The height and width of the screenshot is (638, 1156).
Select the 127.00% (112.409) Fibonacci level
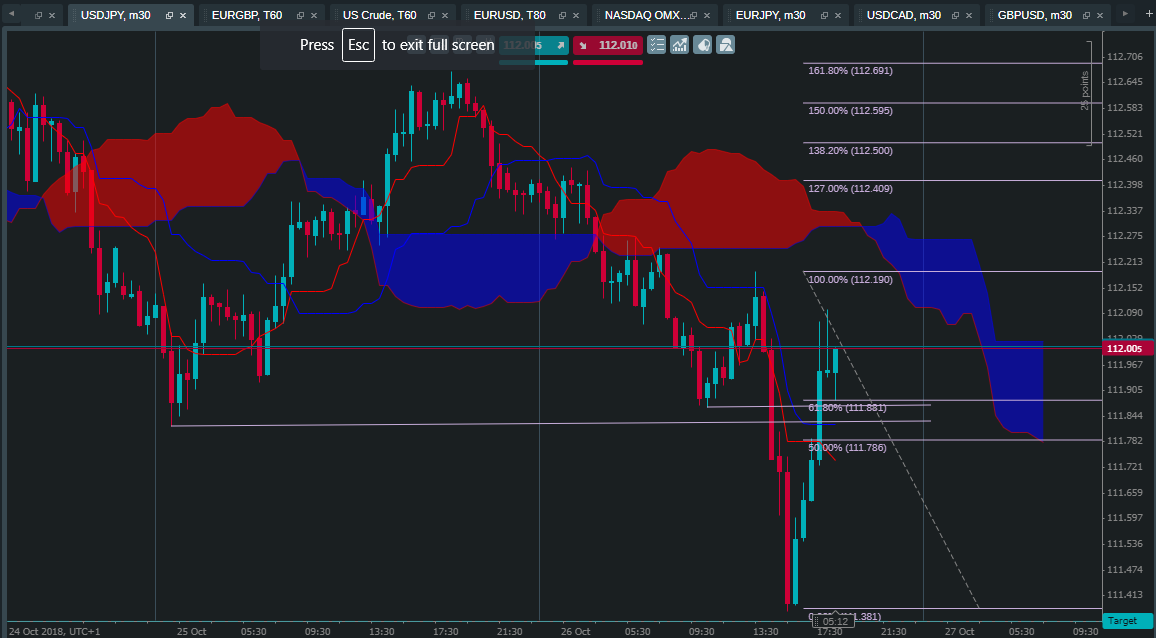point(850,189)
